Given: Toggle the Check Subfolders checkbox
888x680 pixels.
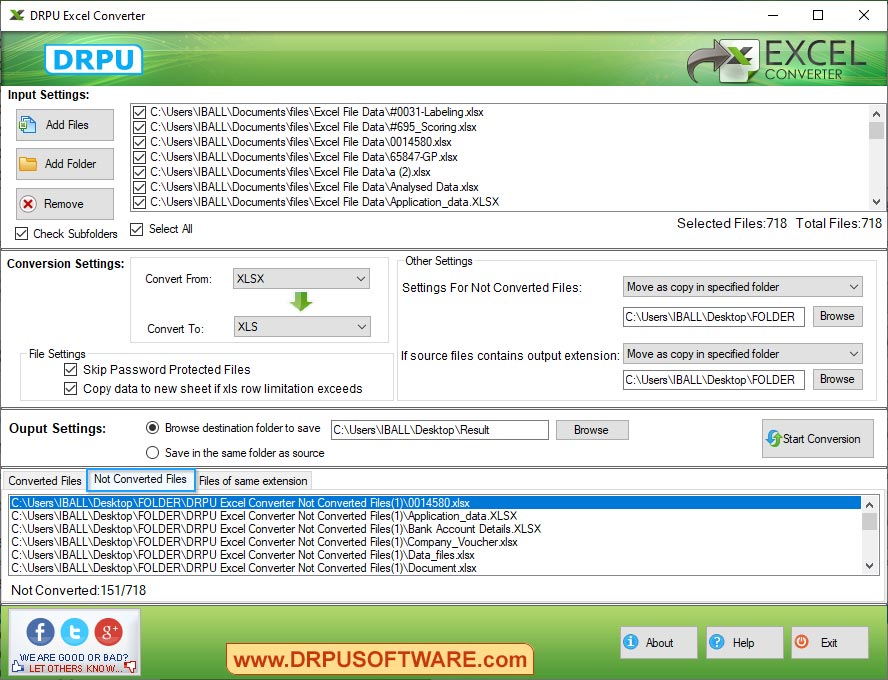Looking at the screenshot, I should [x=21, y=234].
